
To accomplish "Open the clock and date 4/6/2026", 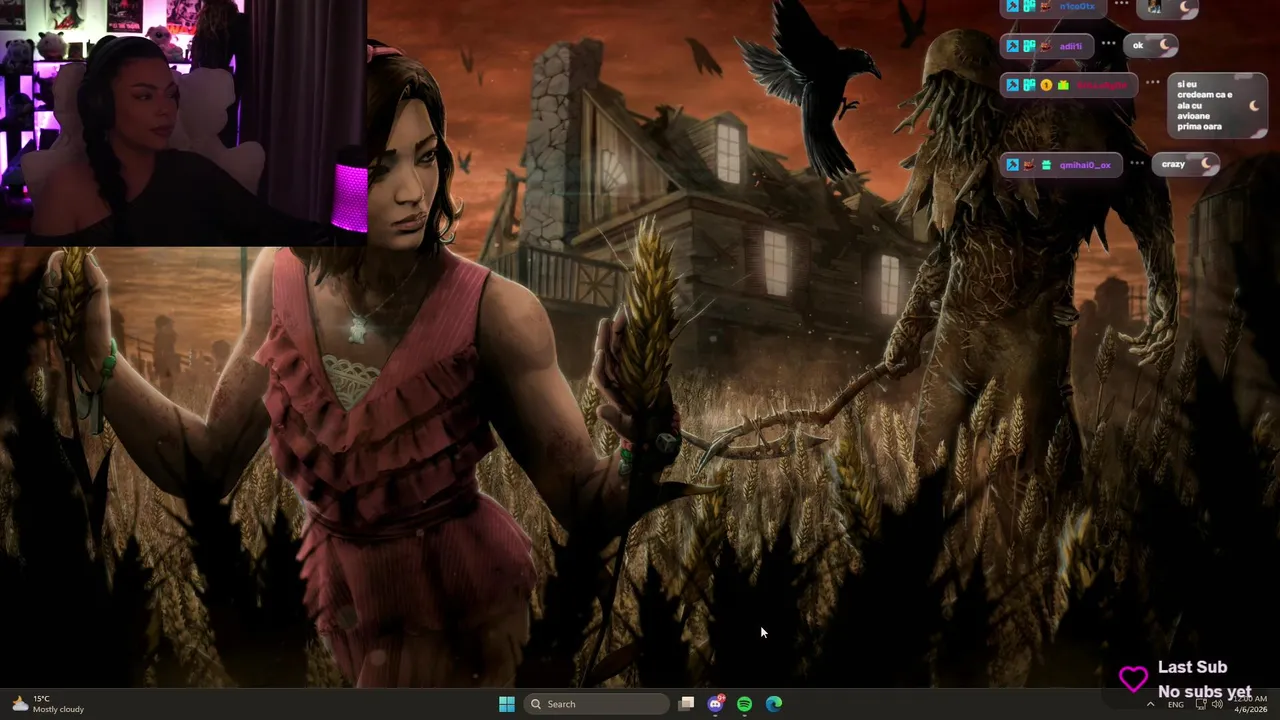I will 1250,704.
